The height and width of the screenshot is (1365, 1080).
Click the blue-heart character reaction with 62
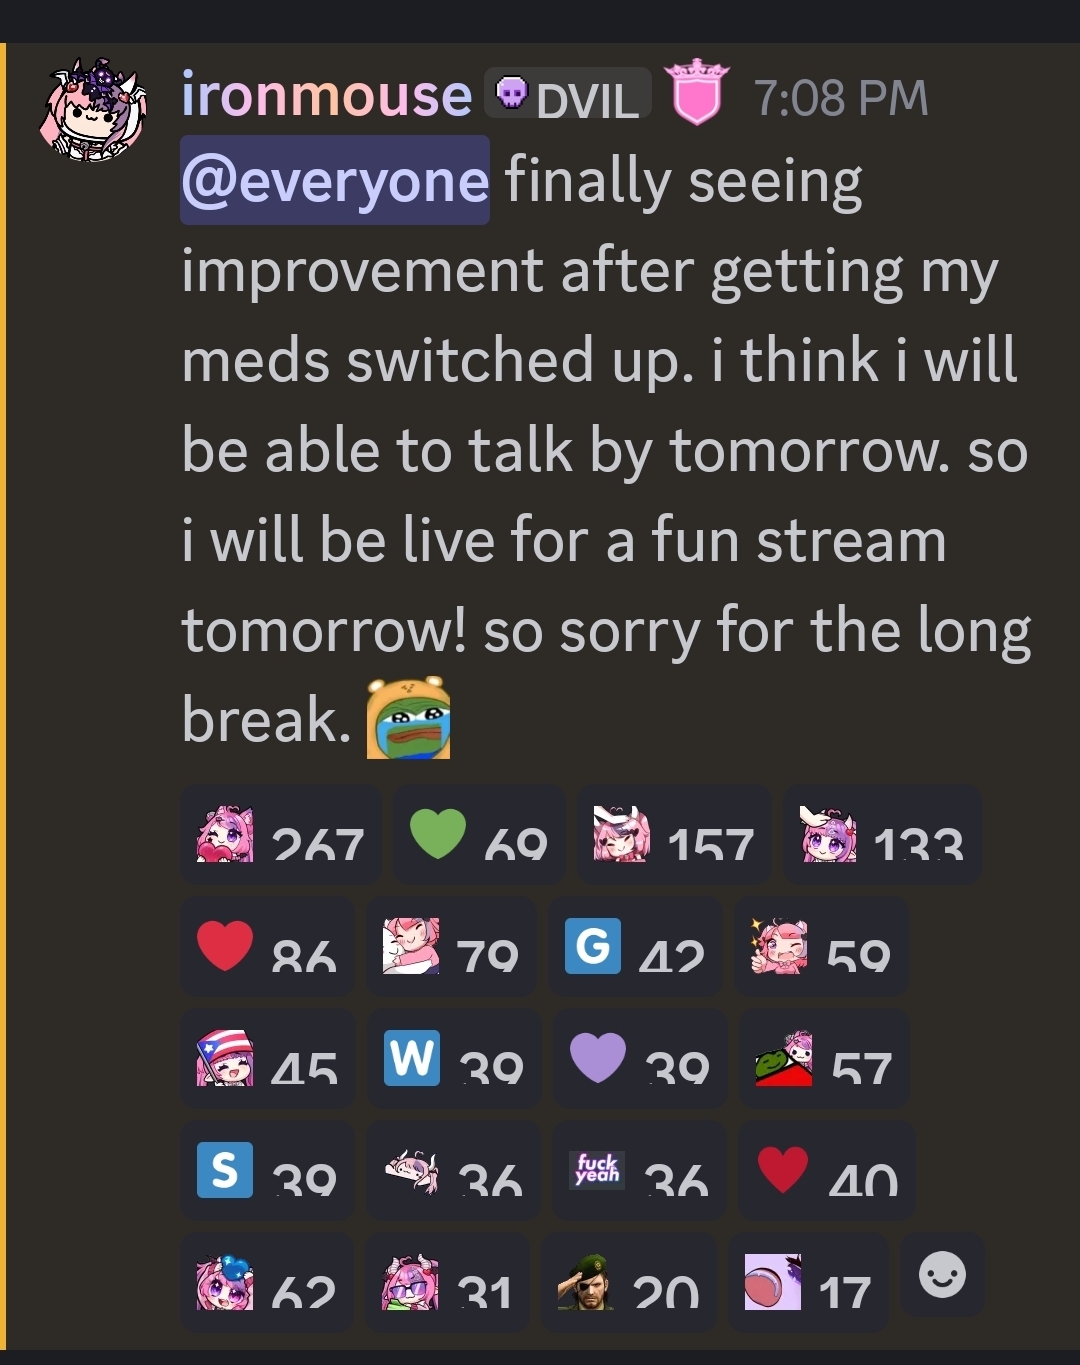click(x=267, y=1282)
